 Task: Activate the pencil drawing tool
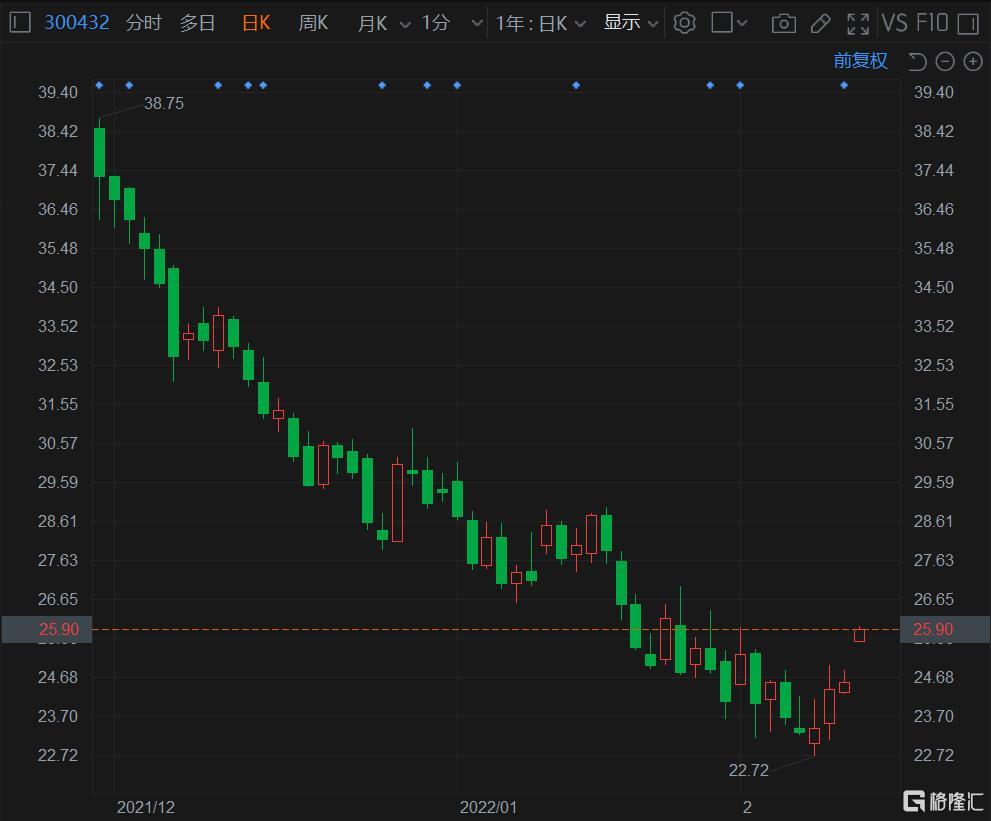[820, 24]
